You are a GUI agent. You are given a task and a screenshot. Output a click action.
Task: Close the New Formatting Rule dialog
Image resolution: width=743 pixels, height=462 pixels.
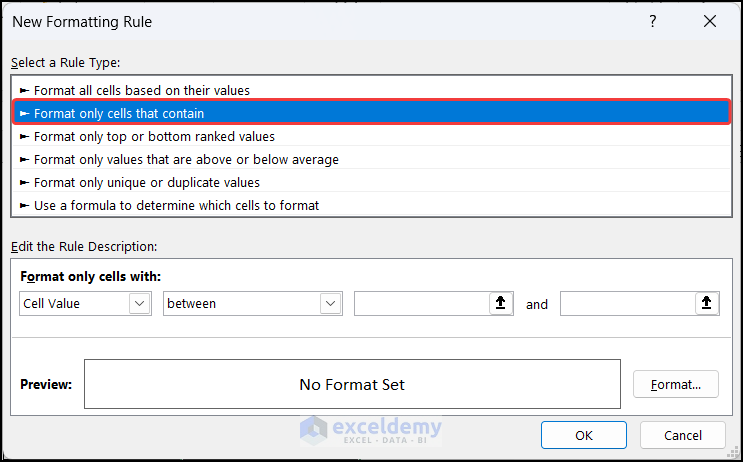tap(710, 21)
